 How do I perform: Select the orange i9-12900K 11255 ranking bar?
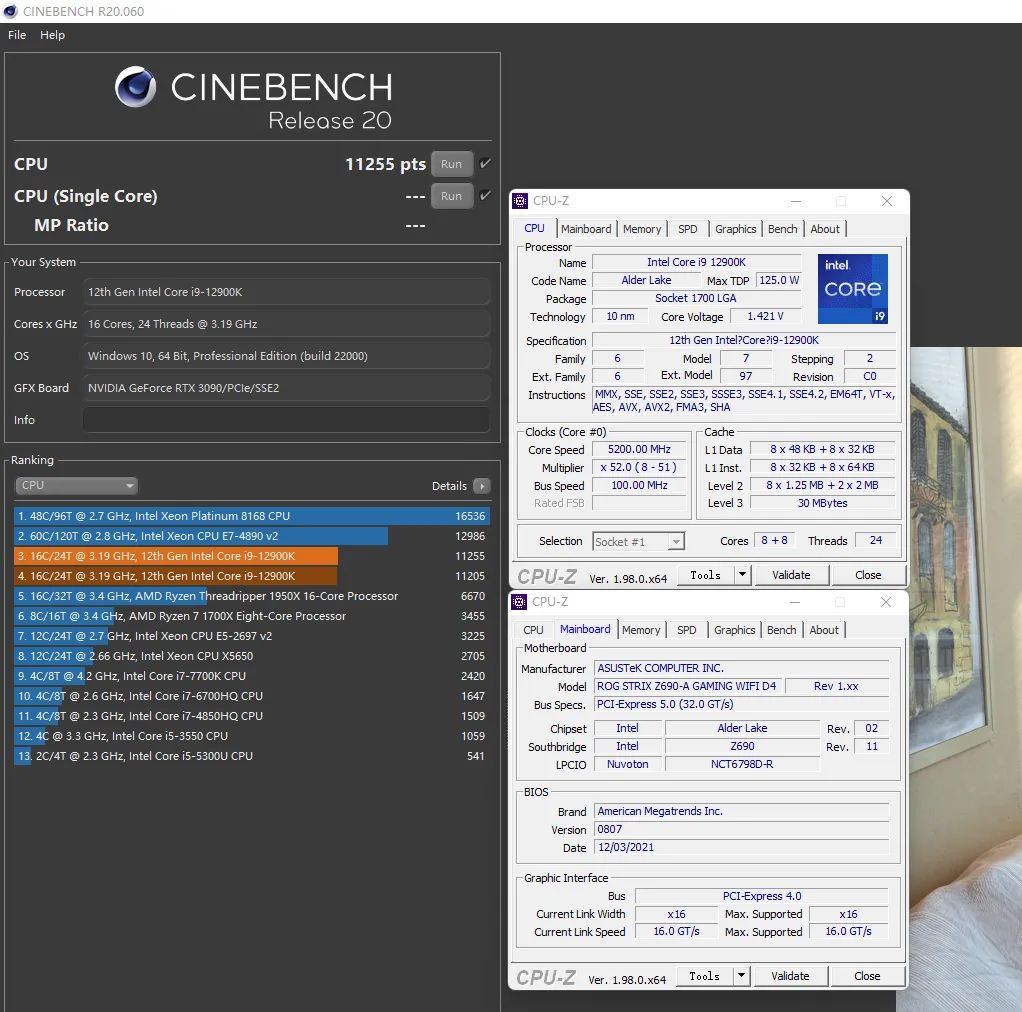[x=176, y=556]
